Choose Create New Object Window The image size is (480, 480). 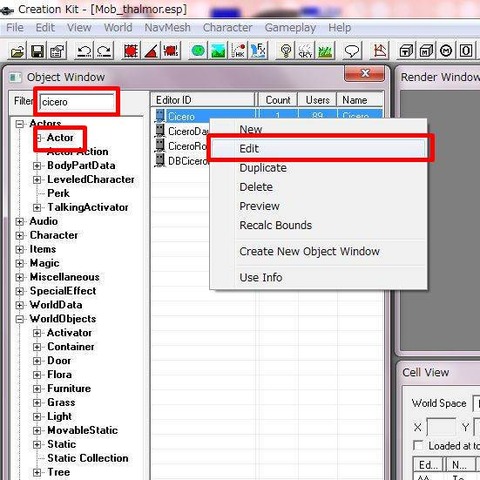point(318,251)
